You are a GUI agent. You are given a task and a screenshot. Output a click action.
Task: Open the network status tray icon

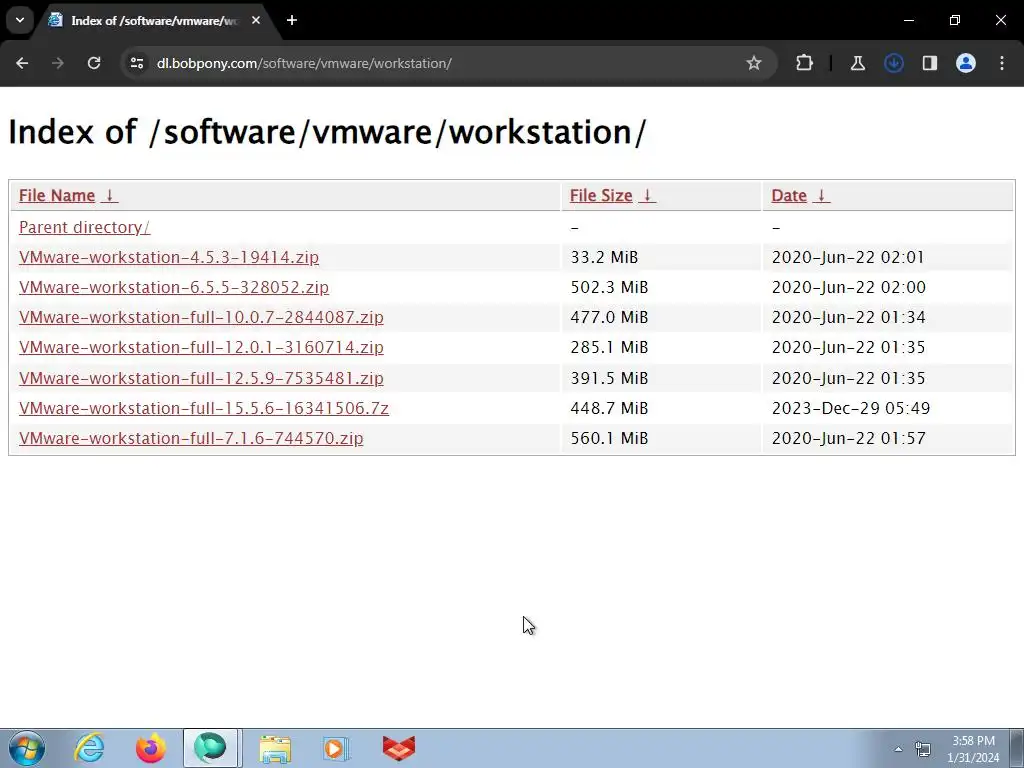pos(922,749)
